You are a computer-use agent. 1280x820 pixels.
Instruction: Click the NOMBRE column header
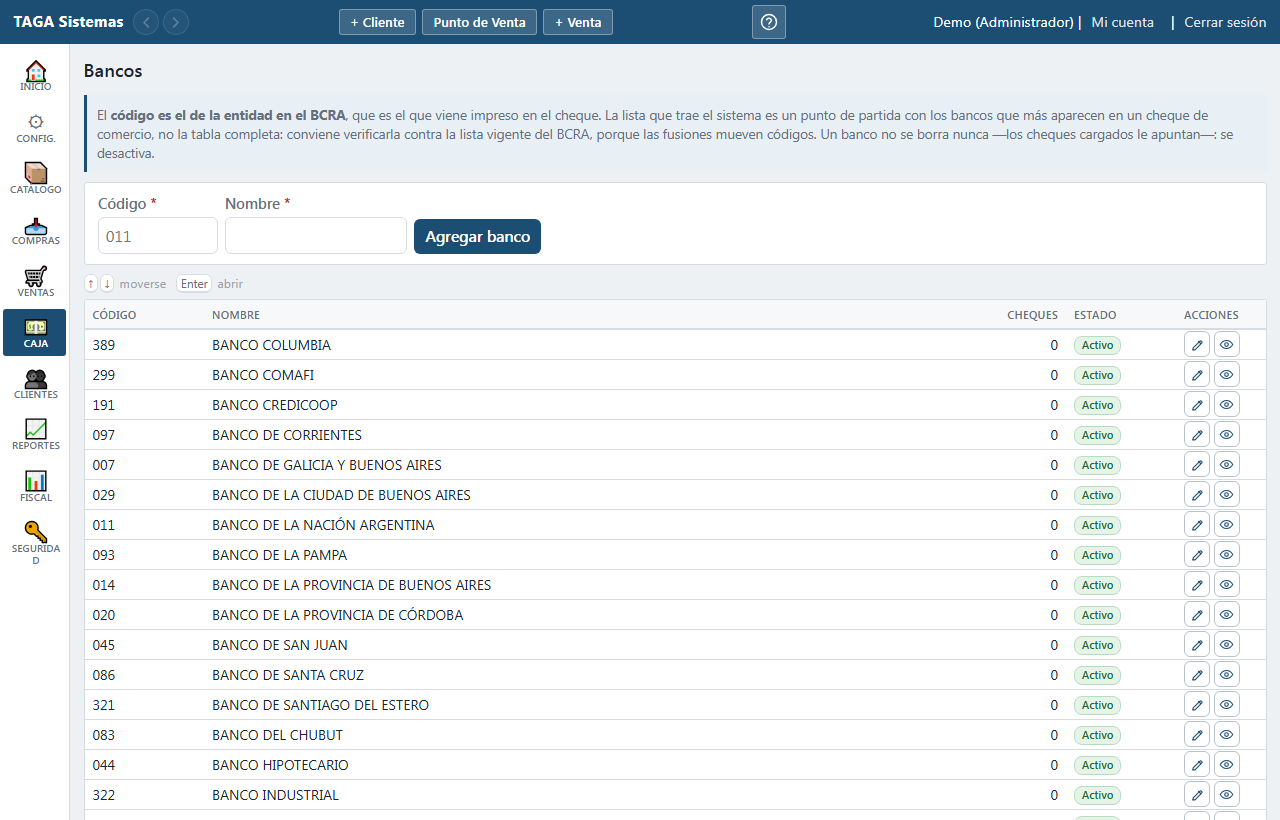coord(236,315)
